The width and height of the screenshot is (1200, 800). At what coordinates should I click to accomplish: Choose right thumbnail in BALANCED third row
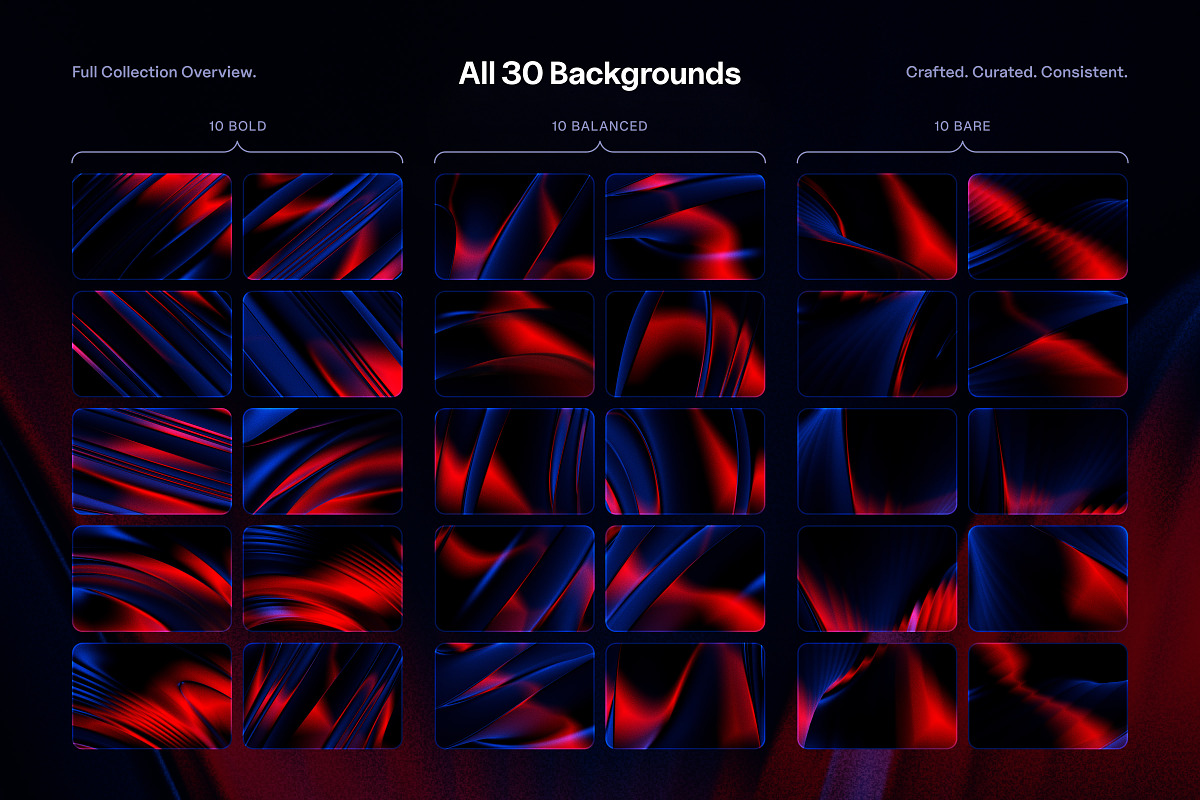[685, 461]
